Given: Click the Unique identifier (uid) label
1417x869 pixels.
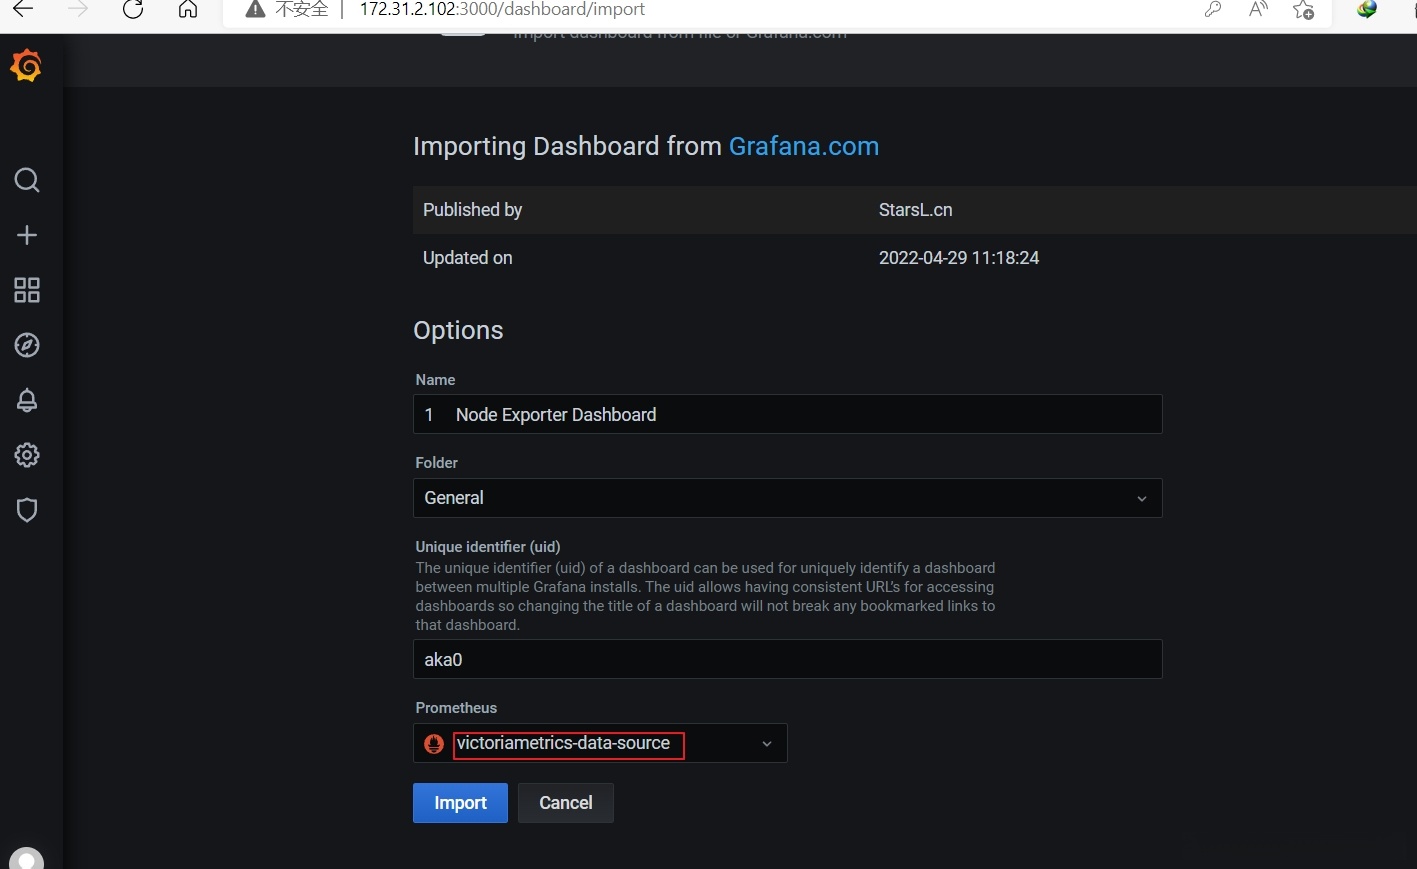Looking at the screenshot, I should point(488,547).
